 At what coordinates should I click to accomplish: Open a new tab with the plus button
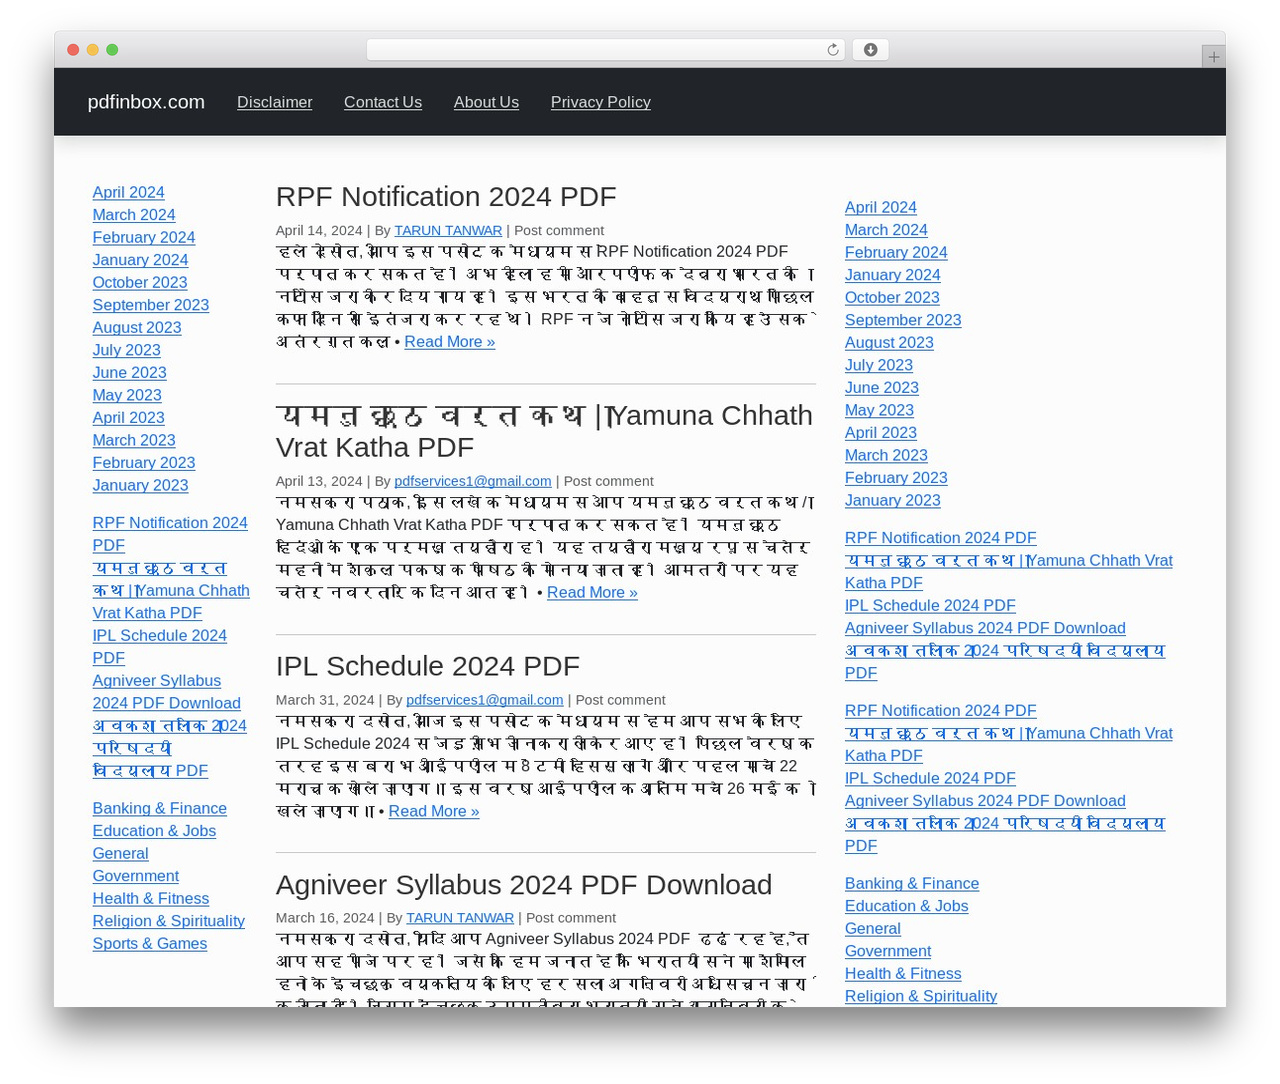click(1213, 57)
